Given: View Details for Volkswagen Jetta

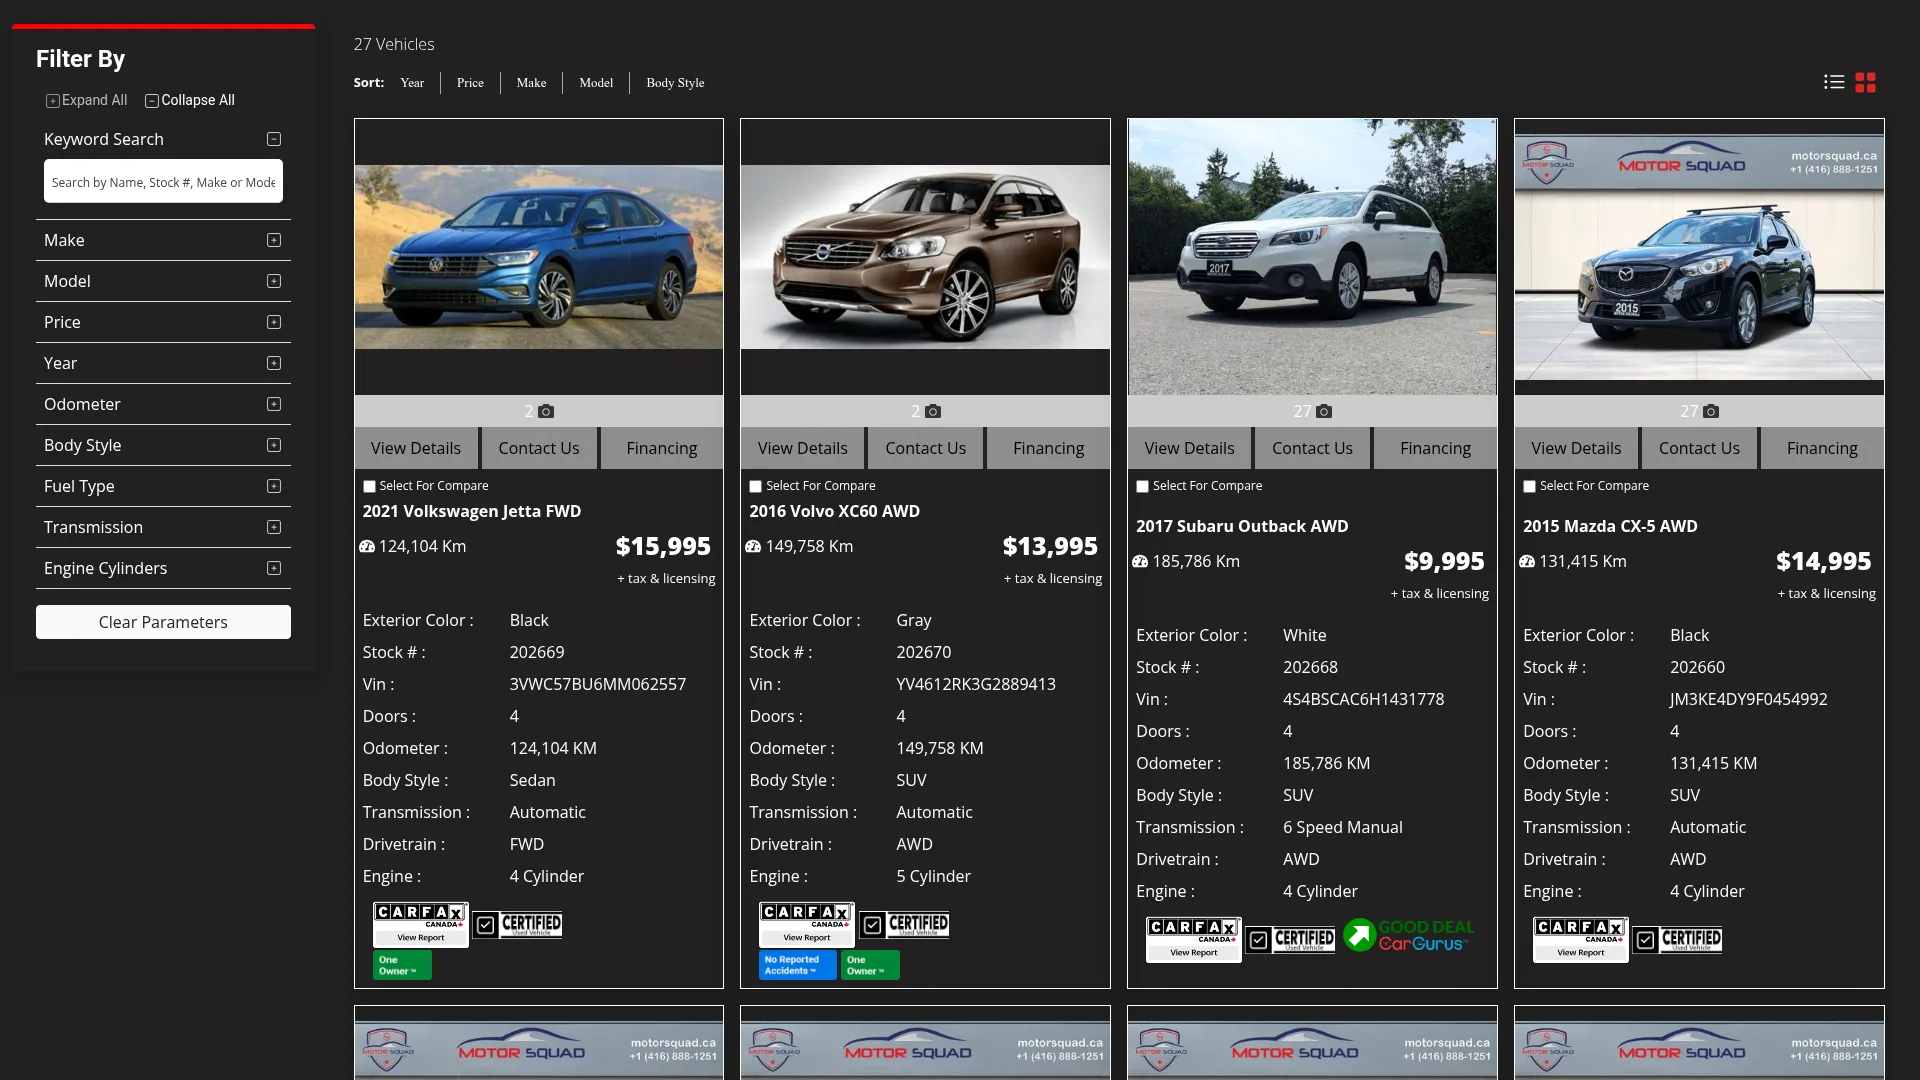Looking at the screenshot, I should 416,448.
